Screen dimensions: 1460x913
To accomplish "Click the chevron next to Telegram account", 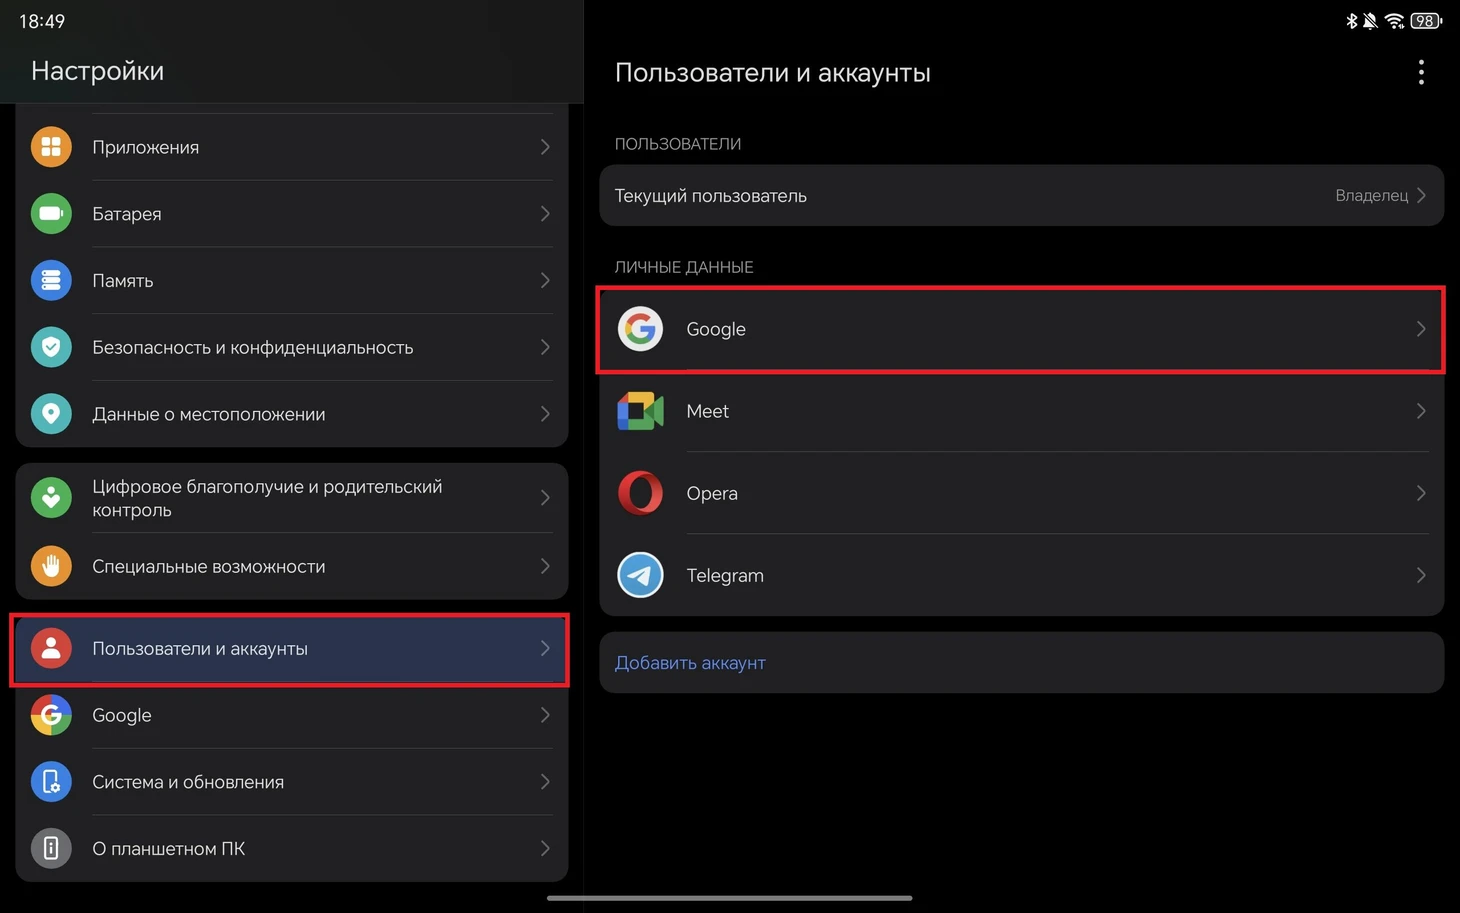I will pos(1420,575).
